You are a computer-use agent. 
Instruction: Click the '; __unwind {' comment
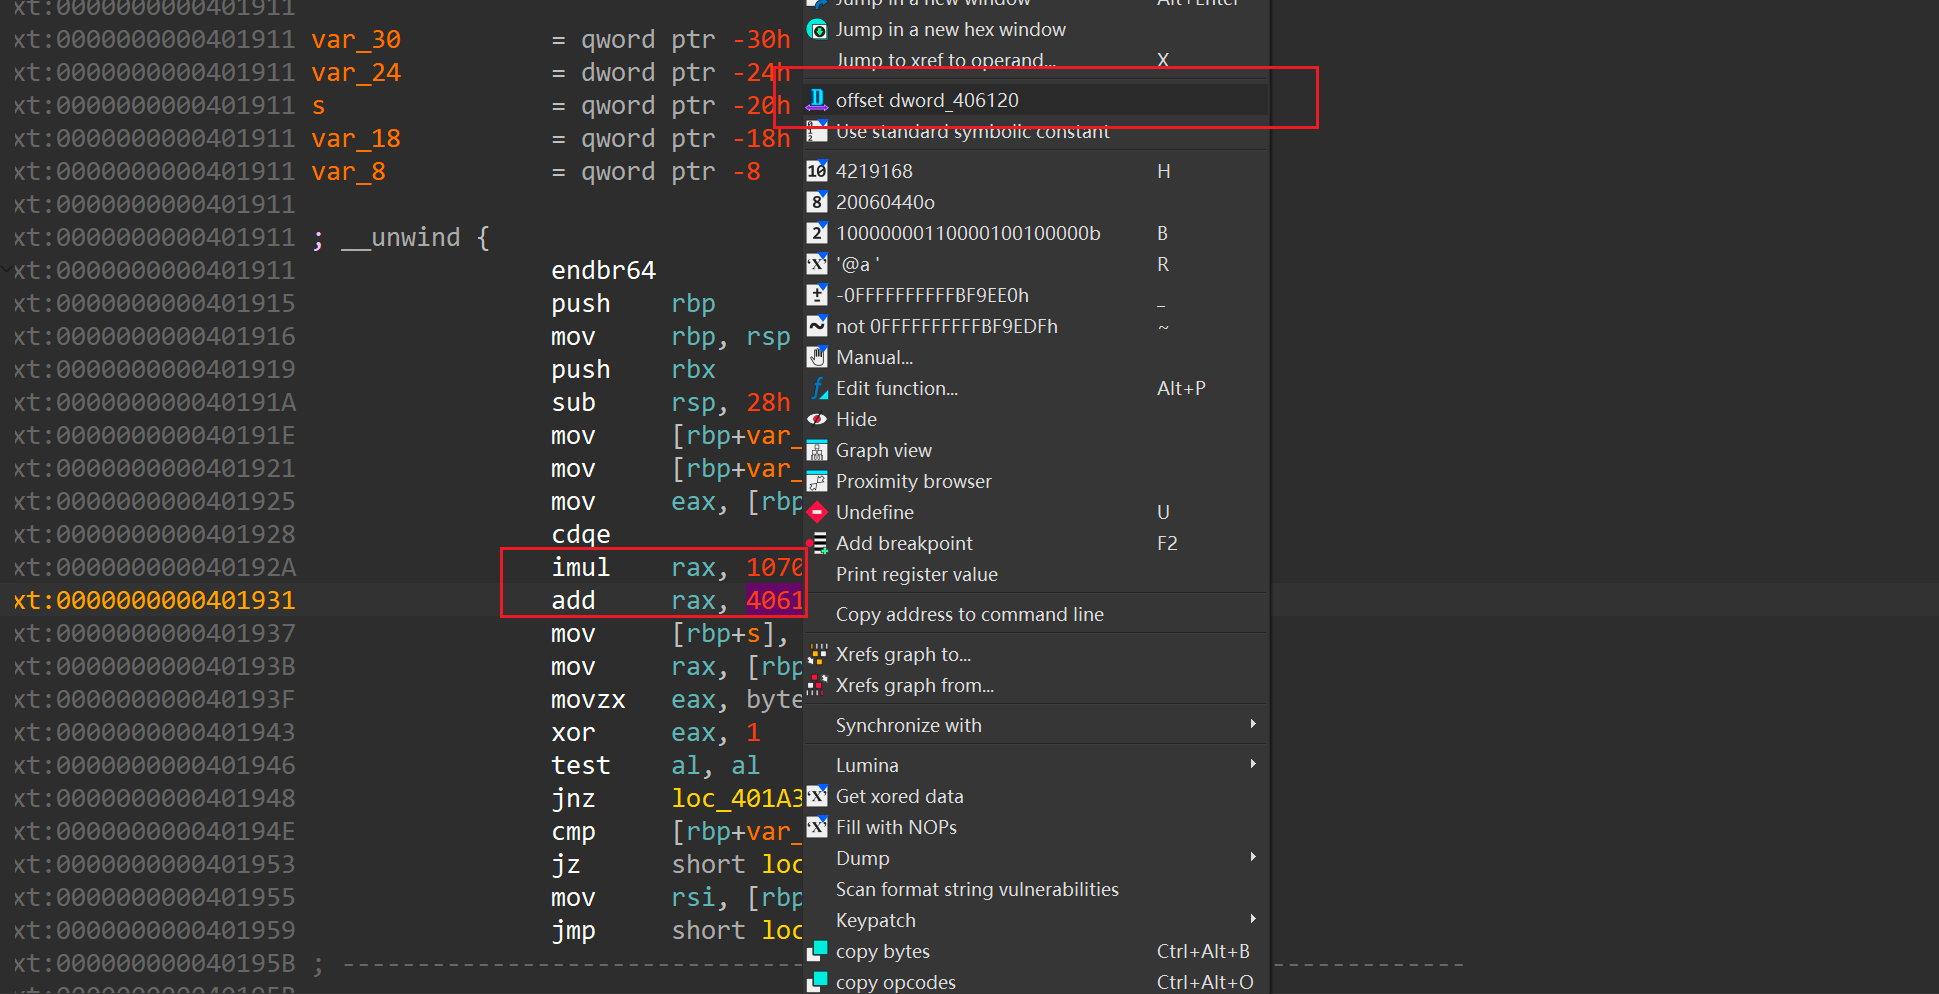(x=401, y=237)
